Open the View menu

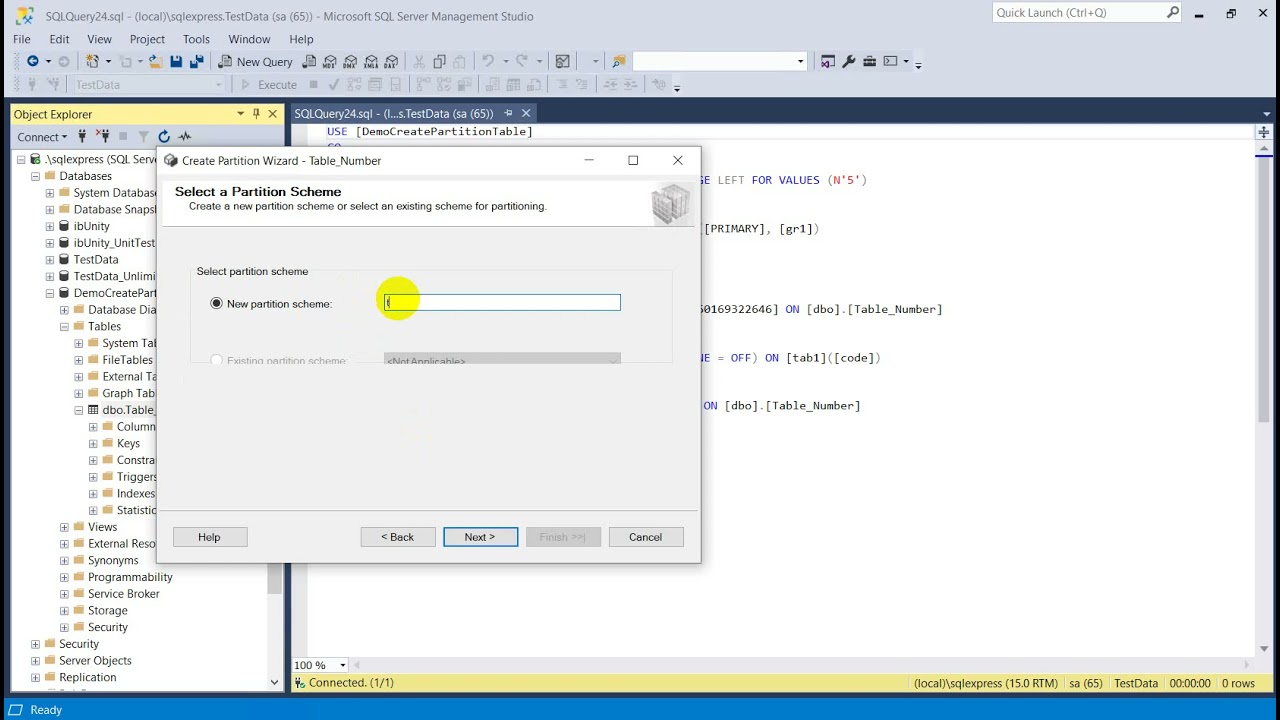(99, 39)
